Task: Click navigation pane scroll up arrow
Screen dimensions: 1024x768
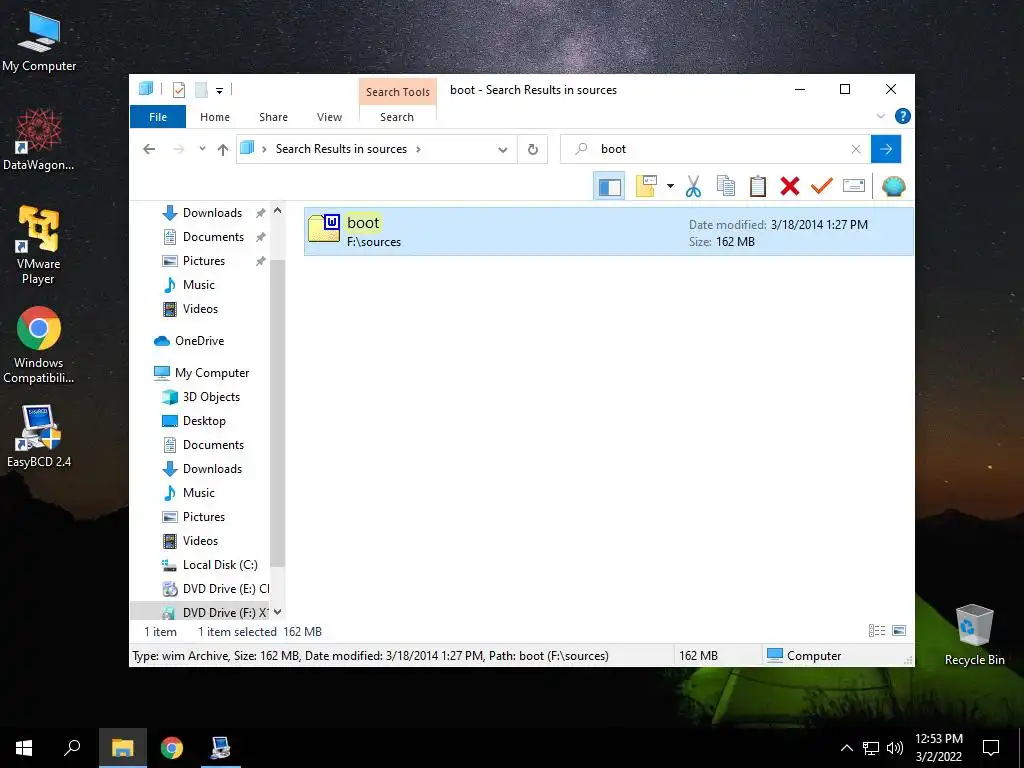Action: [x=278, y=211]
